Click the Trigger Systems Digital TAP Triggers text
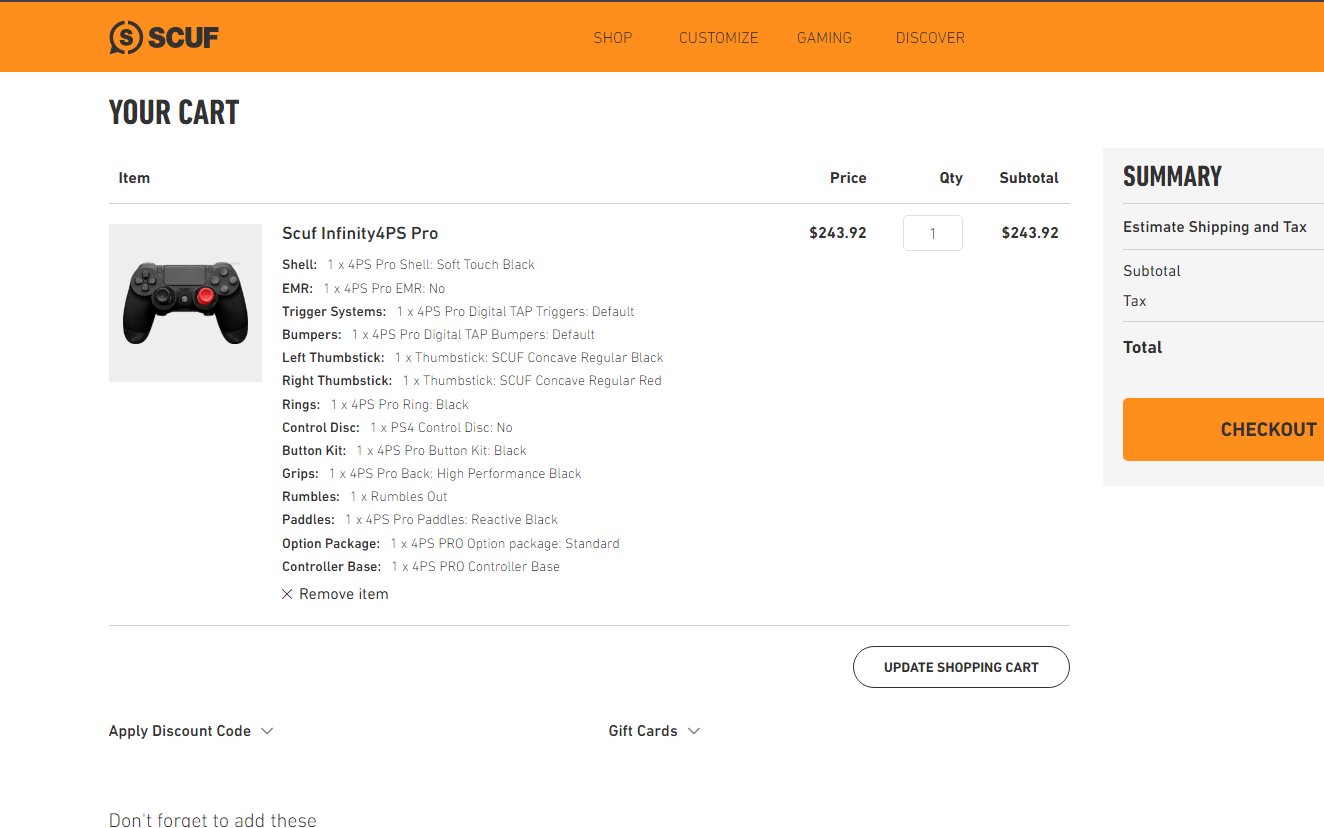This screenshot has width=1324, height=828. tap(515, 312)
